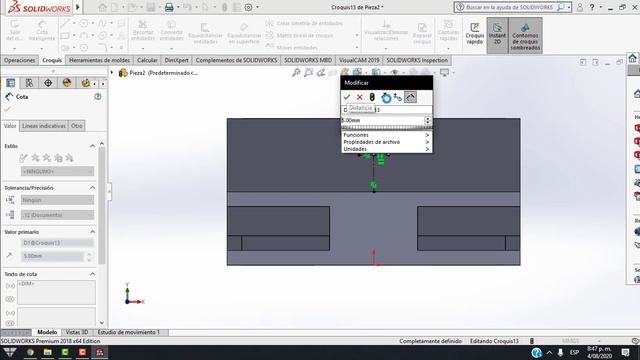Image resolution: width=640 pixels, height=360 pixels.
Task: Click the rebuild traffic light icon in Modificar
Action: click(372, 97)
